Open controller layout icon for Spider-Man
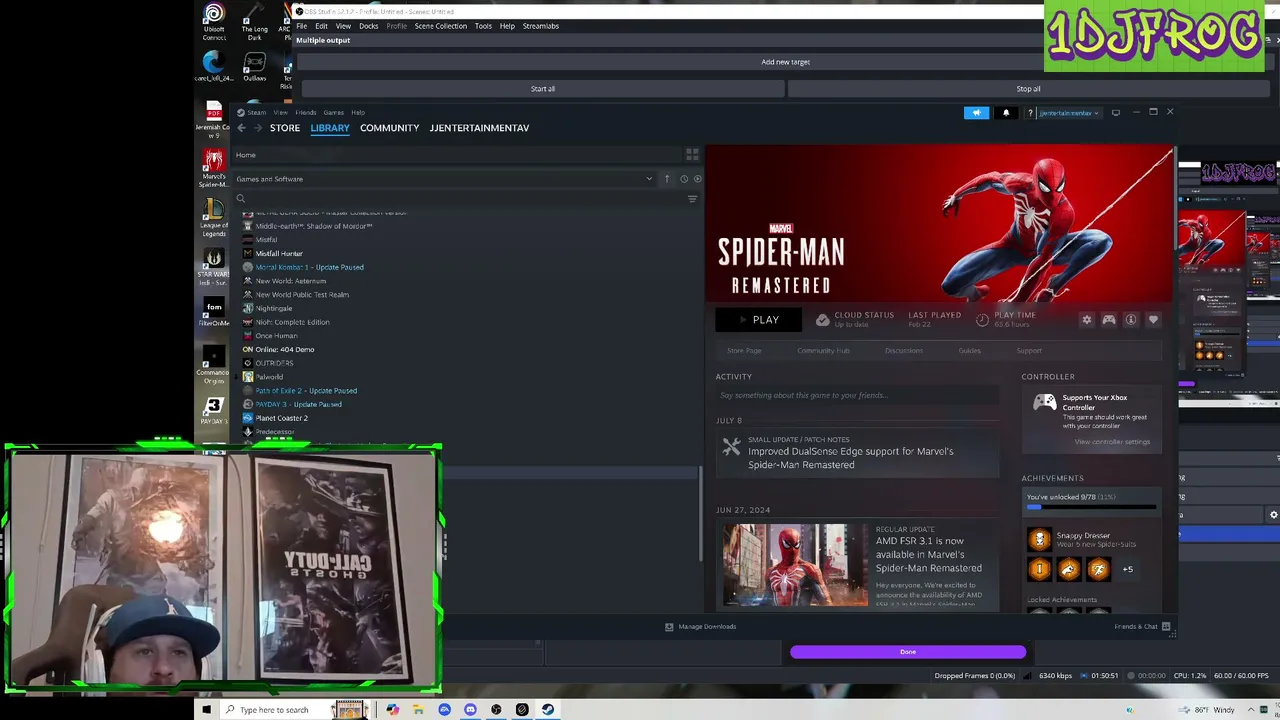Viewport: 1280px width, 720px height. (1109, 320)
